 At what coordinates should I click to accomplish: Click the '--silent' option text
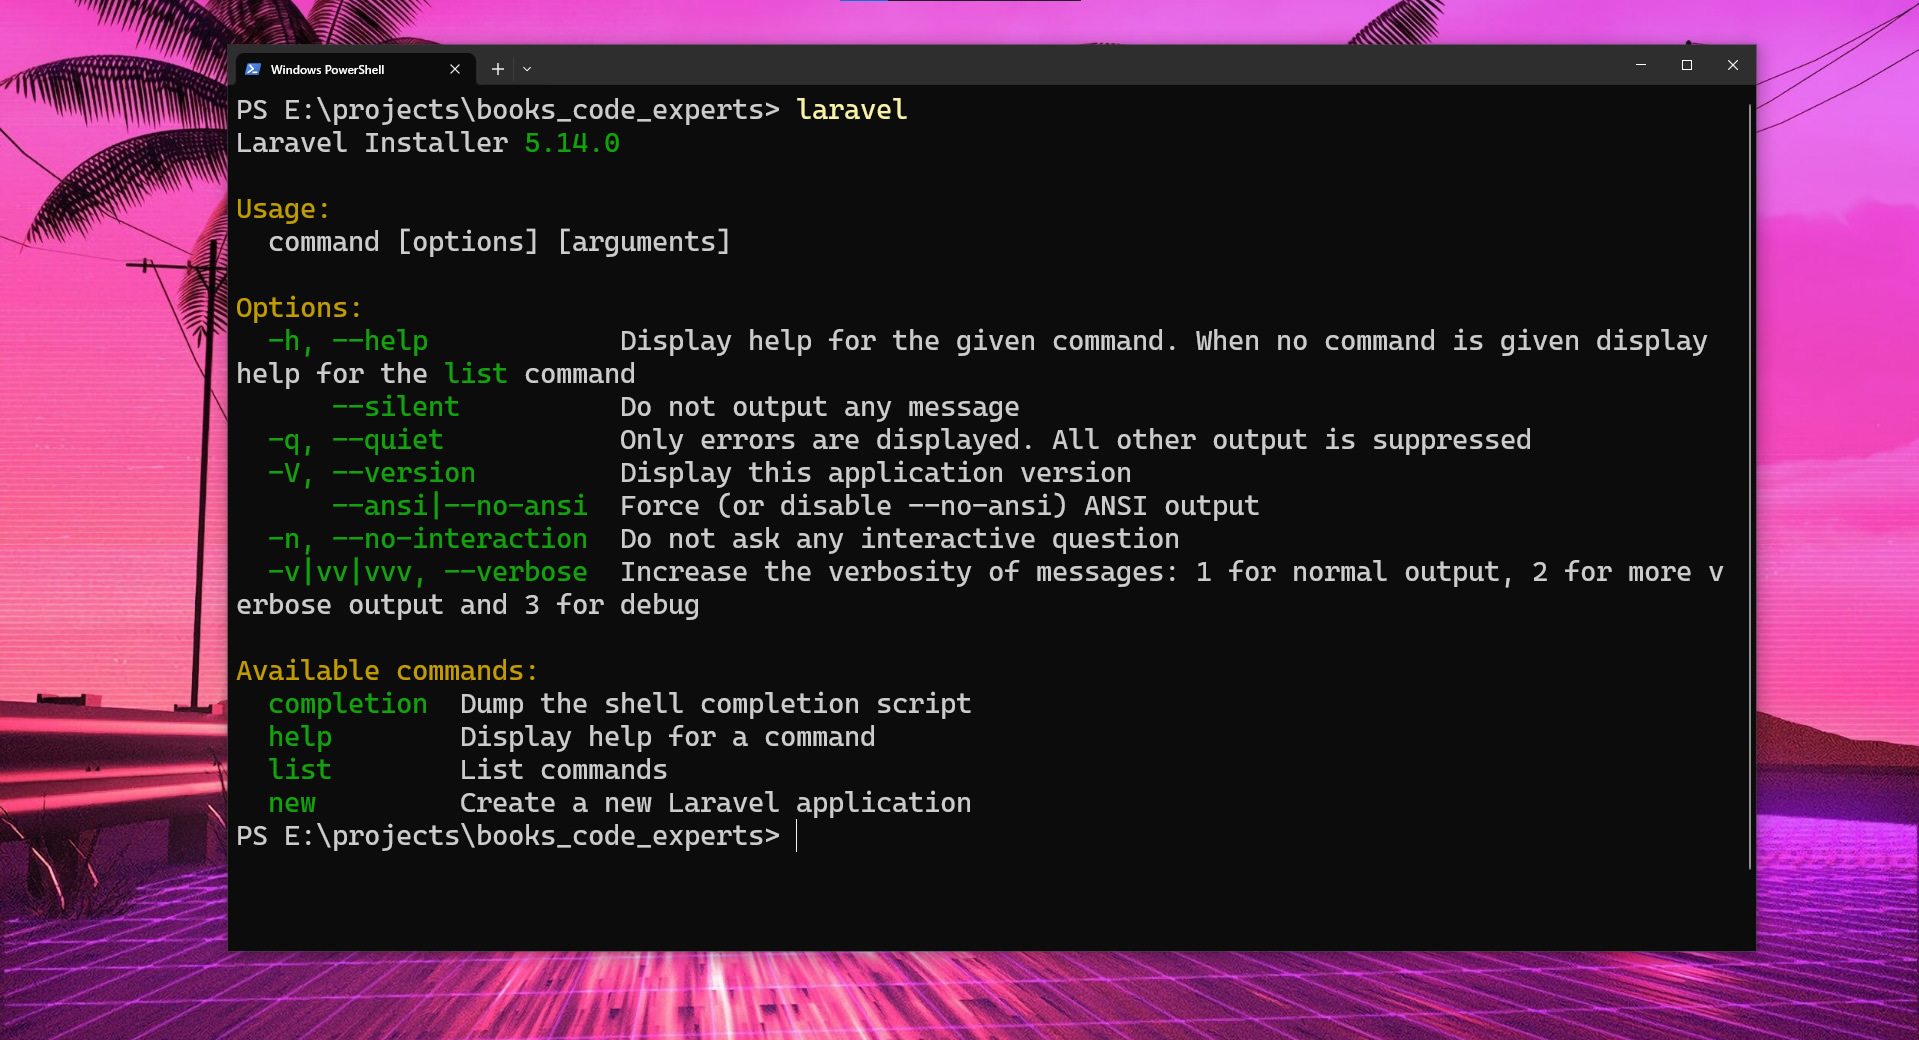pyautogui.click(x=395, y=407)
